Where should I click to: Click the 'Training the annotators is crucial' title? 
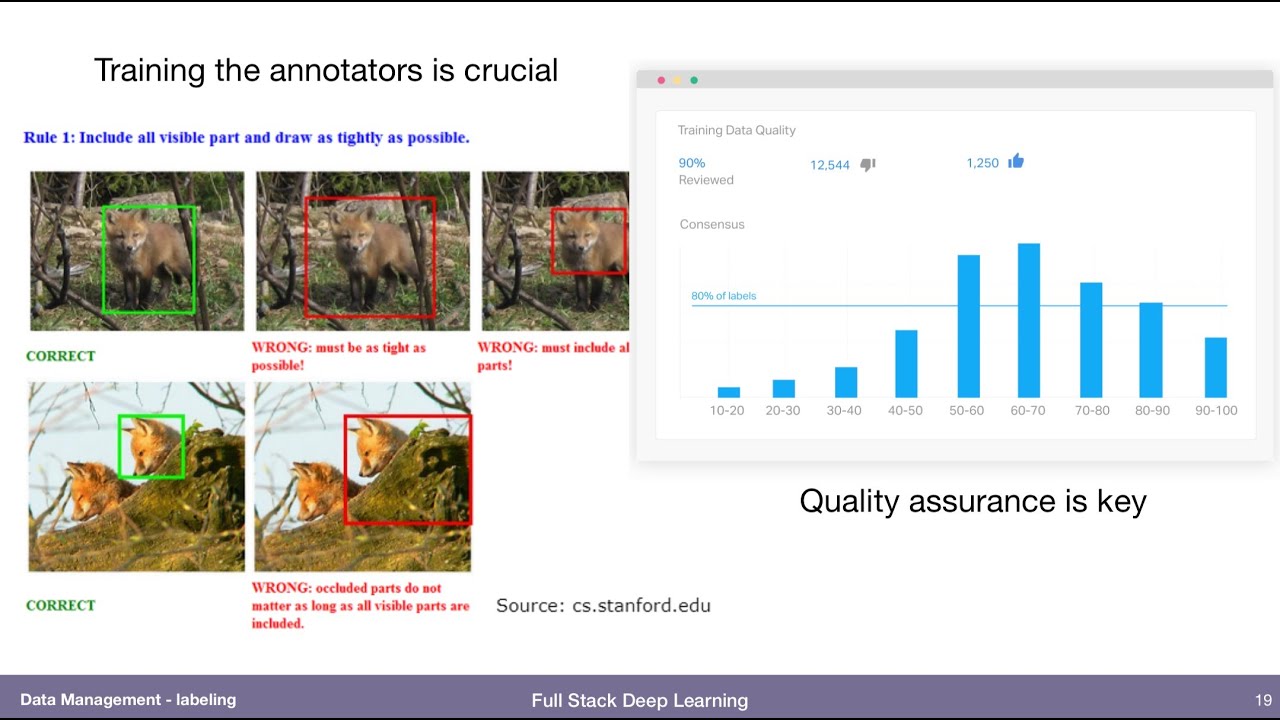[326, 70]
